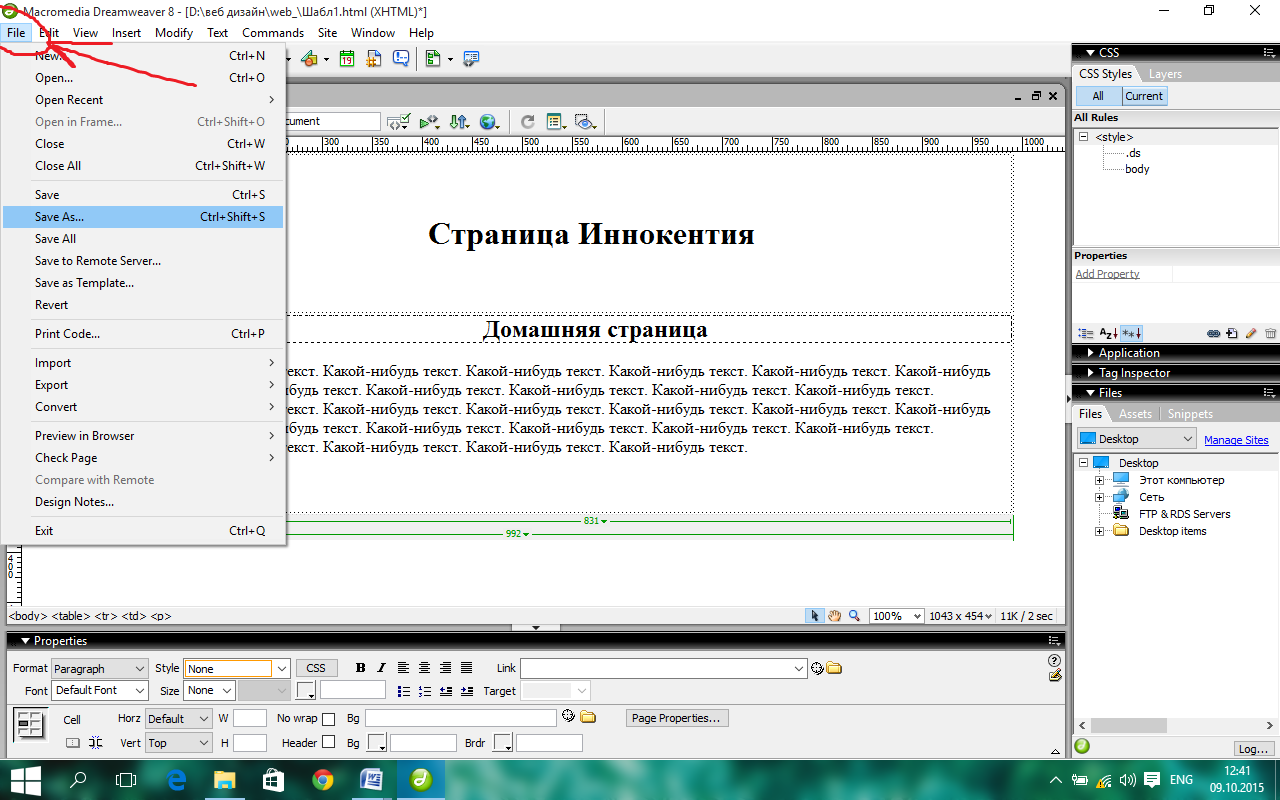
Task: Click the Properties panel help icon
Action: [1054, 661]
